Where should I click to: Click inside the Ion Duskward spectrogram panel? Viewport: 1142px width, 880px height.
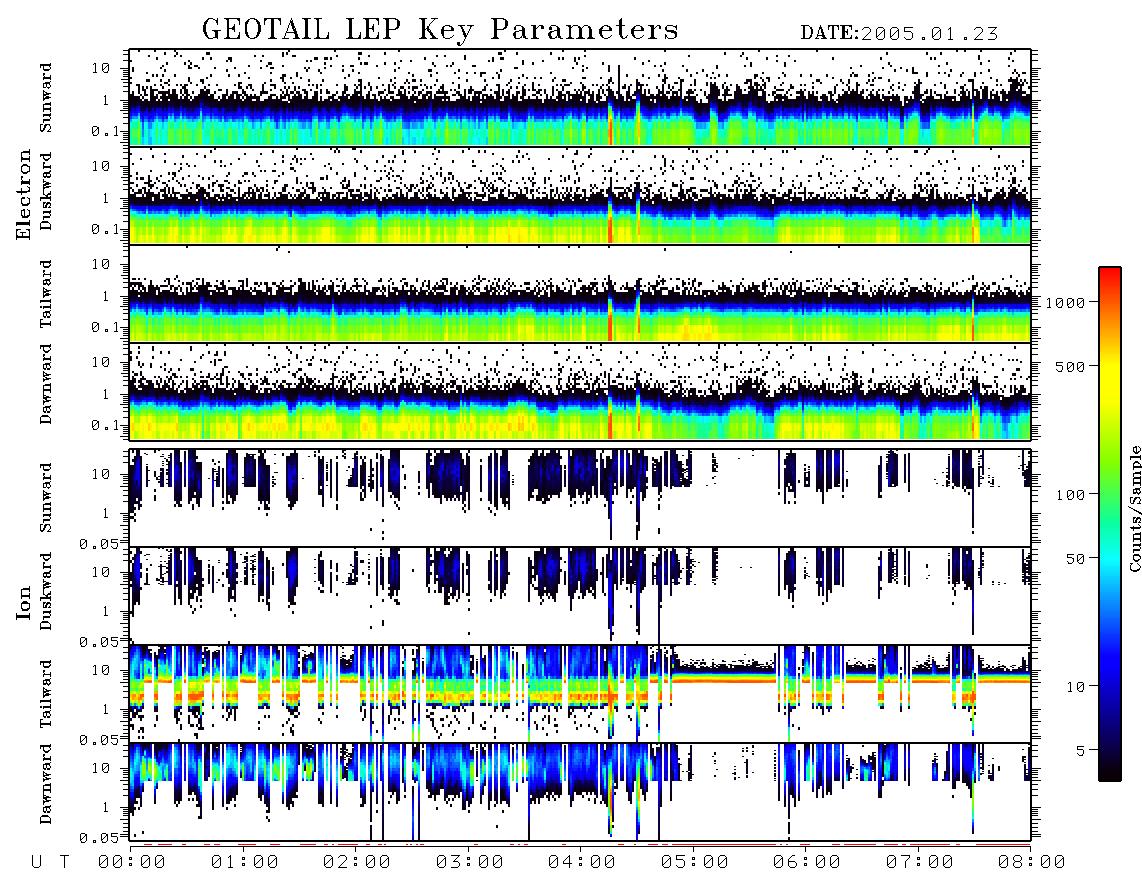click(x=580, y=596)
